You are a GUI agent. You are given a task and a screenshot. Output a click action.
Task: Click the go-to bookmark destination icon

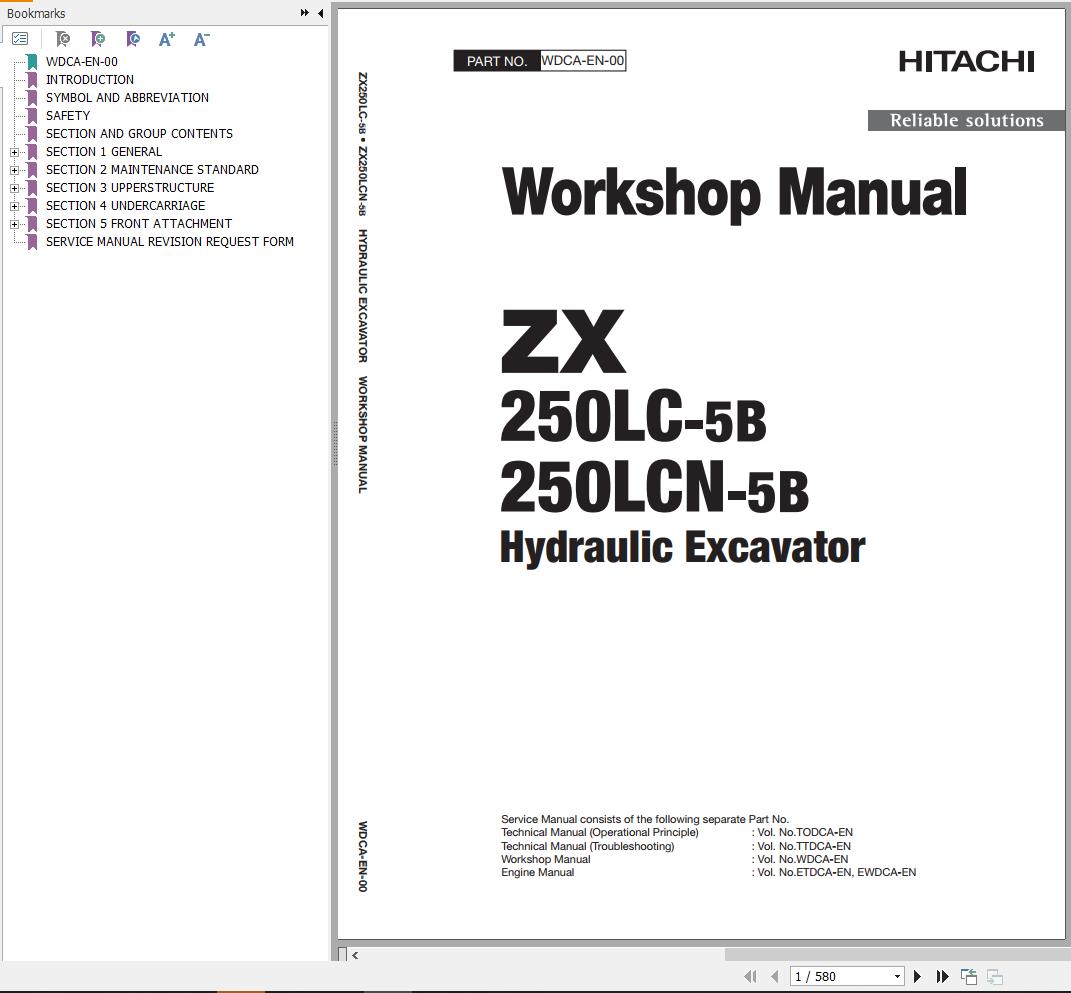133,39
